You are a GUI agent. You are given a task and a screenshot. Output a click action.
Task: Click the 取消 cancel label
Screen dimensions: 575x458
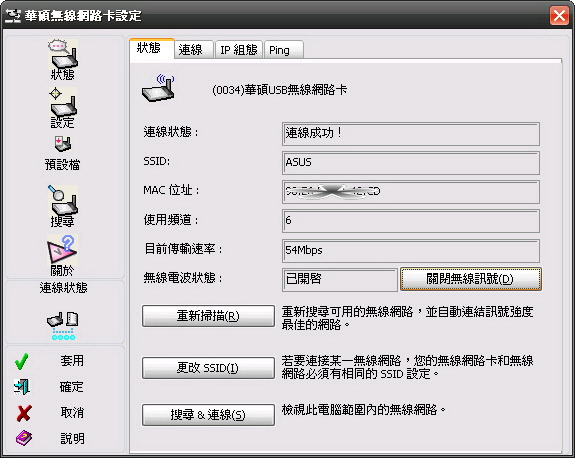72,413
